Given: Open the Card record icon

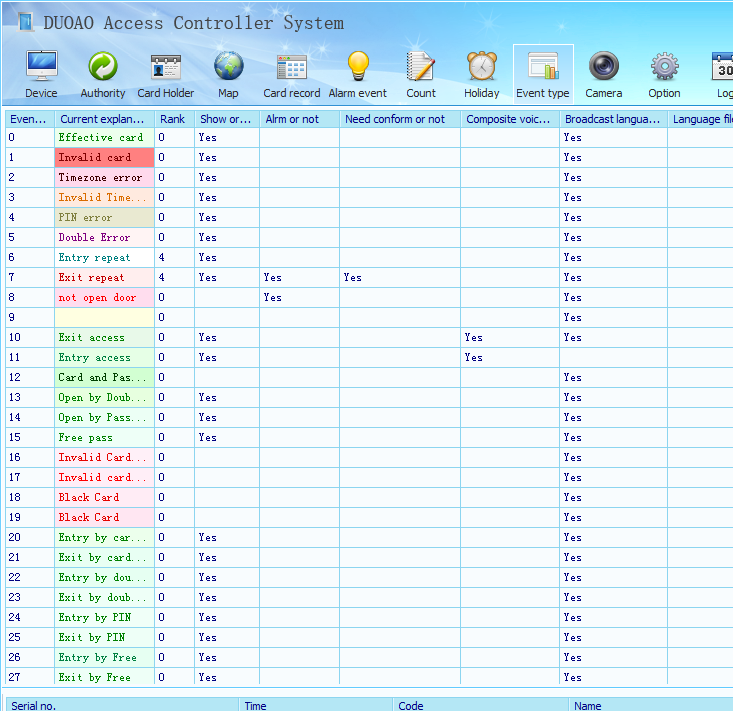Looking at the screenshot, I should (292, 75).
